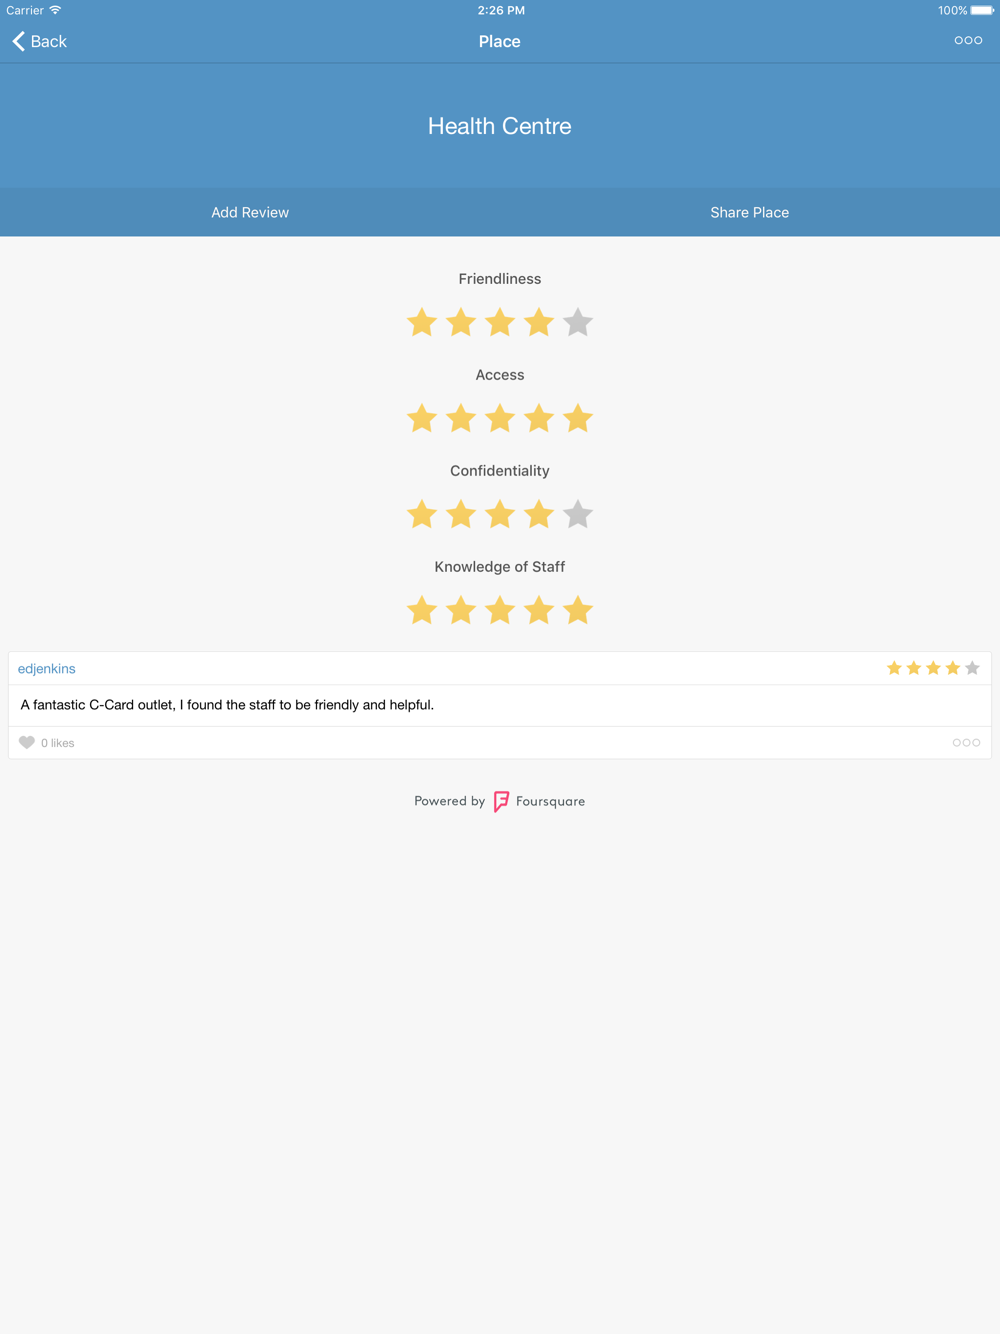This screenshot has width=1000, height=1334.
Task: Click the Health Centre title
Action: click(x=500, y=126)
